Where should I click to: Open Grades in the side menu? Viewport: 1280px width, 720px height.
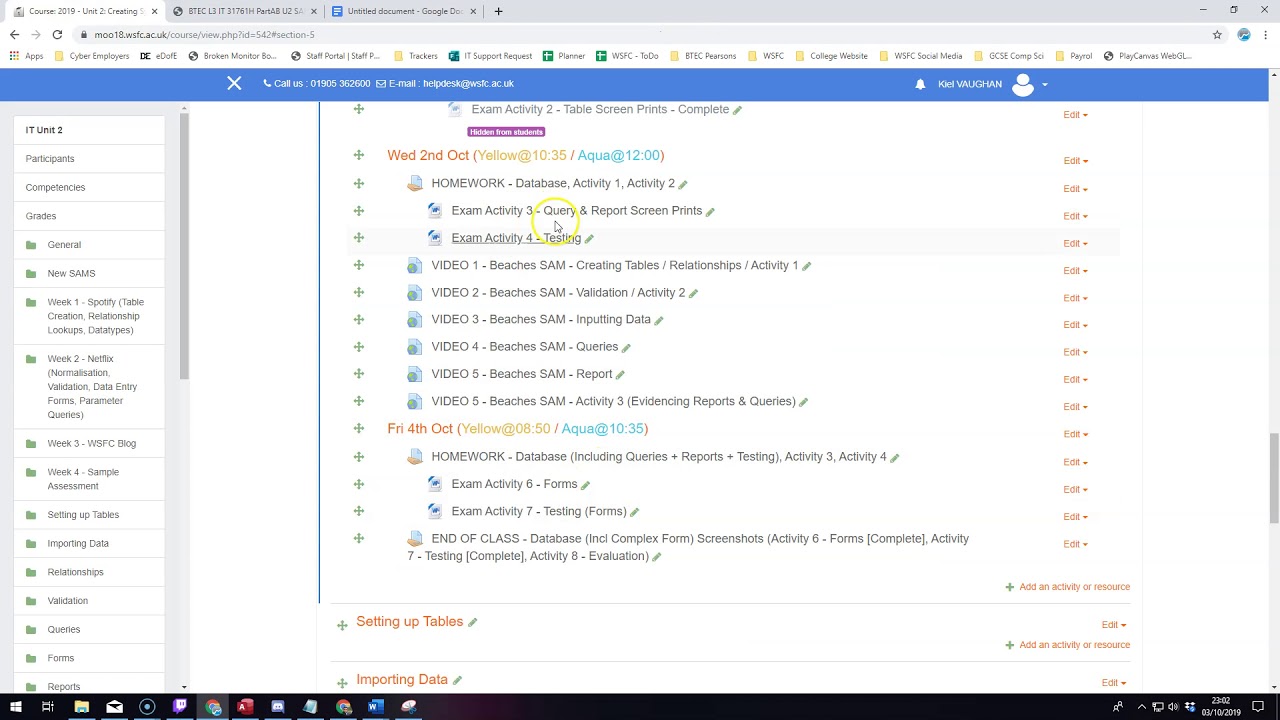pos(41,216)
